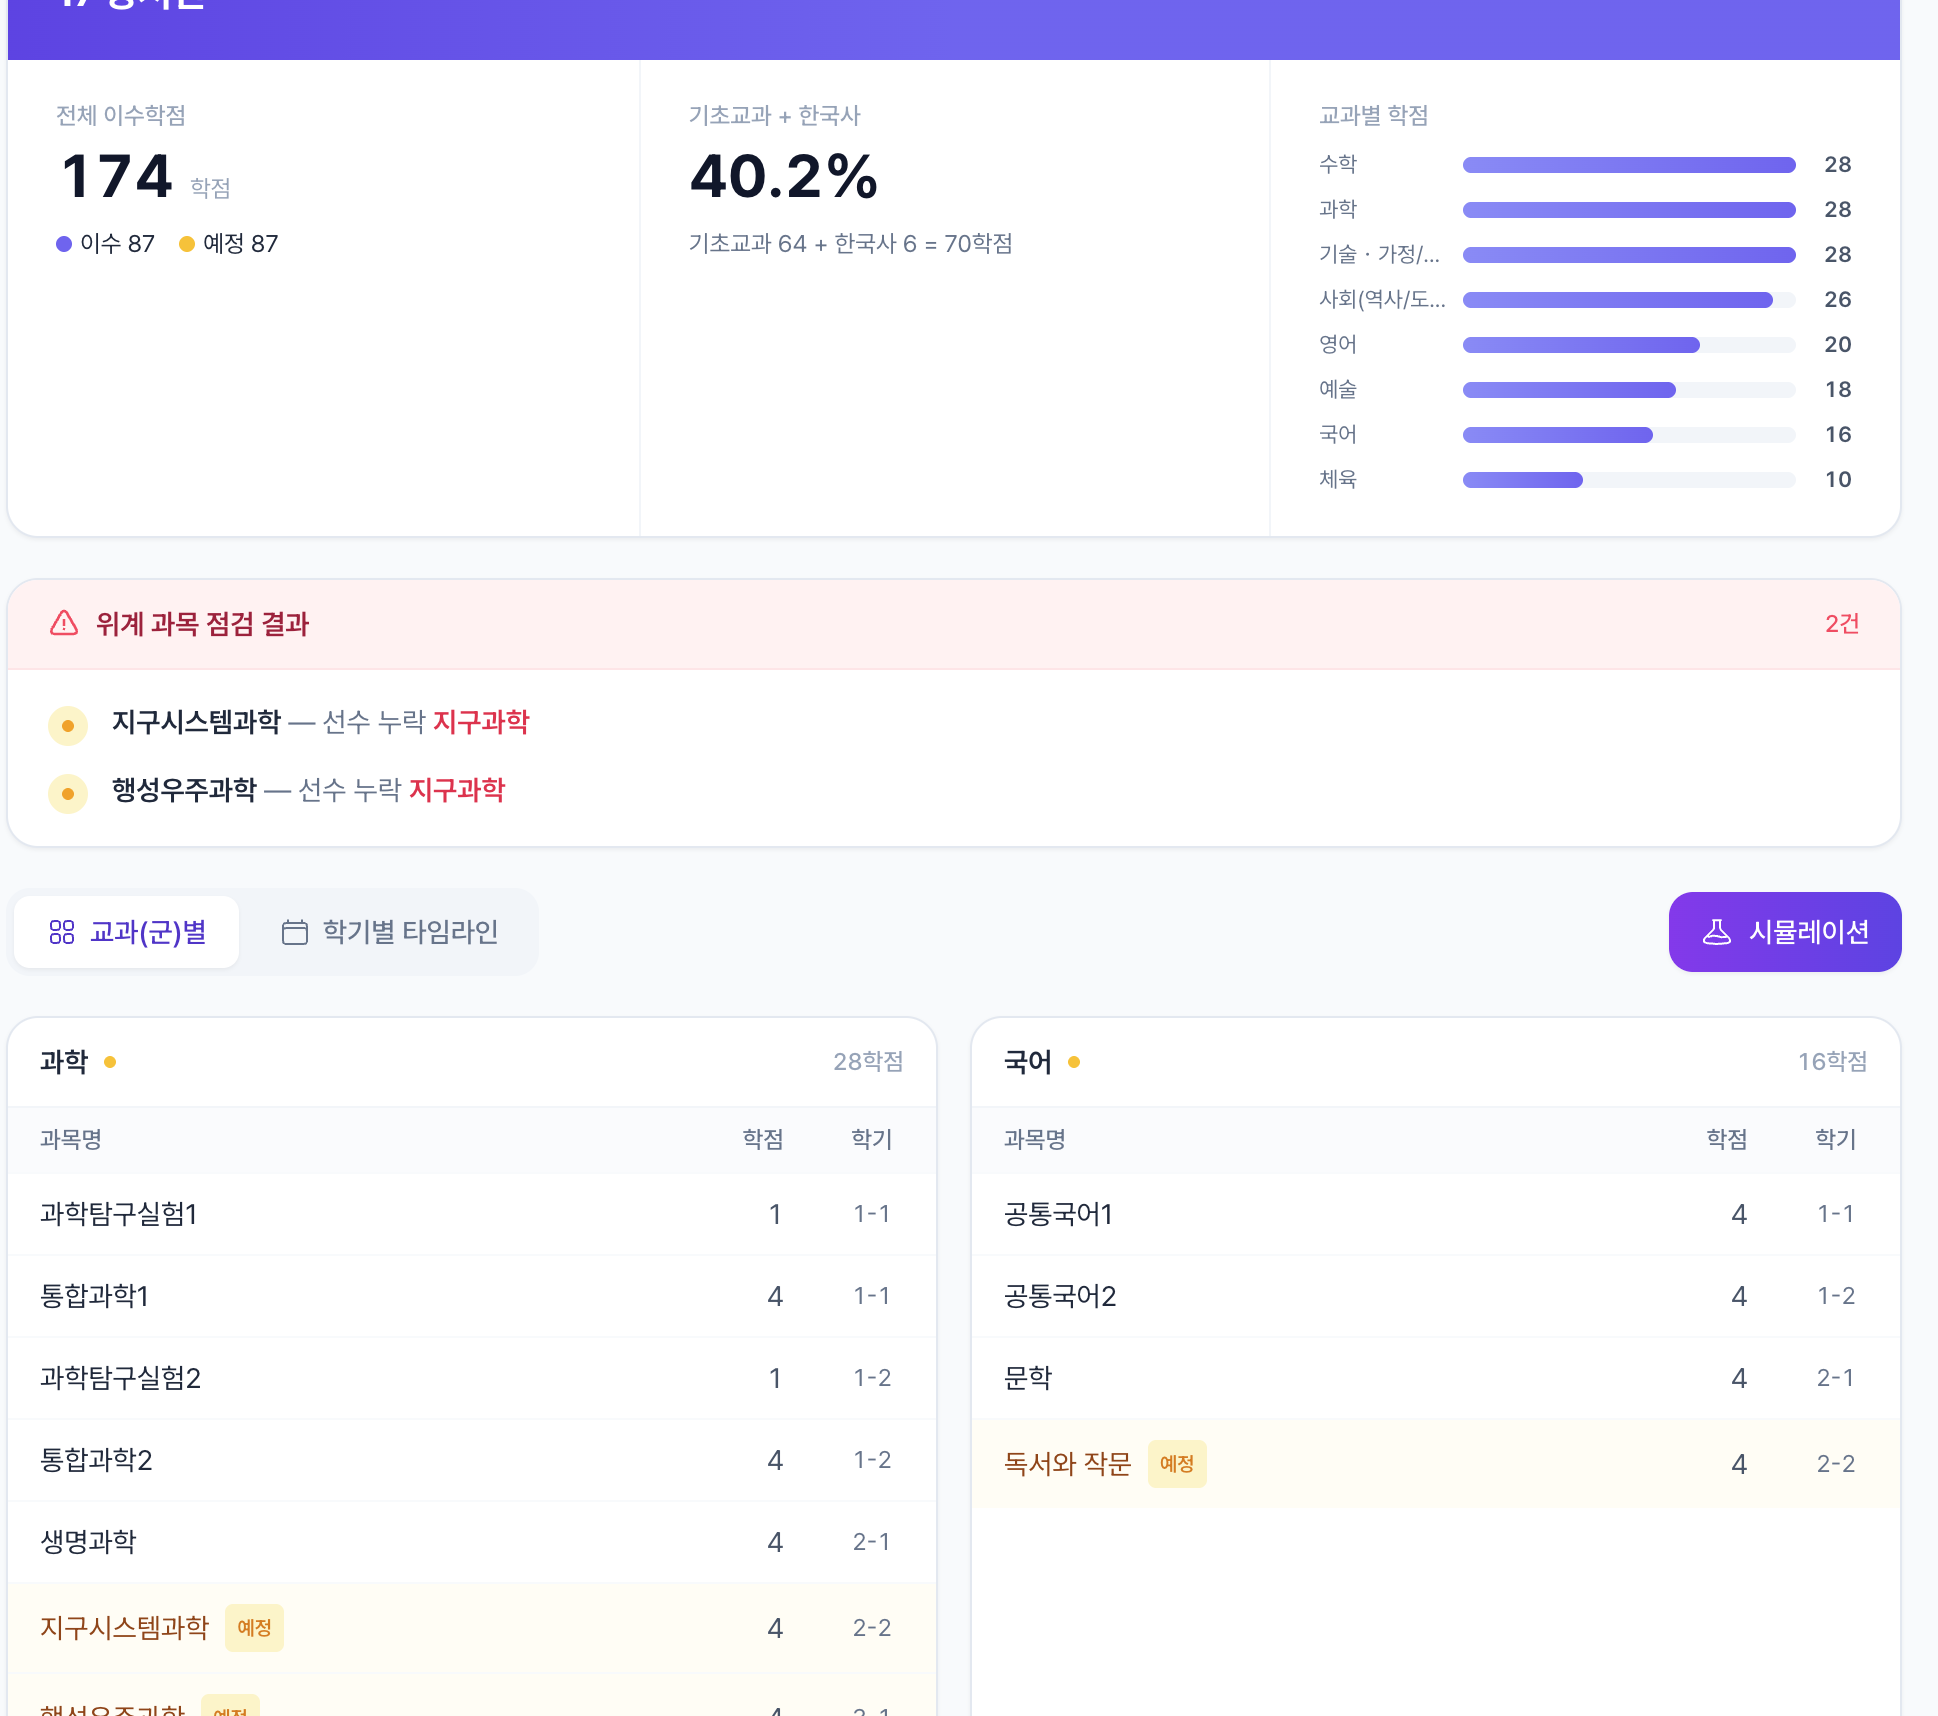Switch to 교과(군)별 tab
The height and width of the screenshot is (1716, 1938).
point(127,932)
